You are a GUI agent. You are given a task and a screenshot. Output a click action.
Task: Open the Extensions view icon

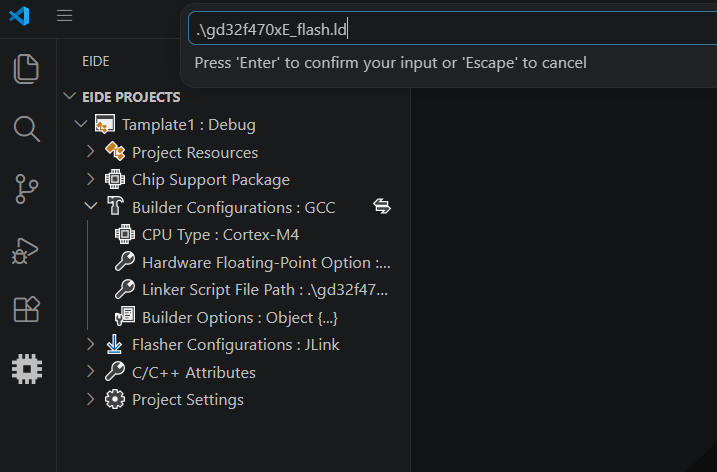coord(27,309)
